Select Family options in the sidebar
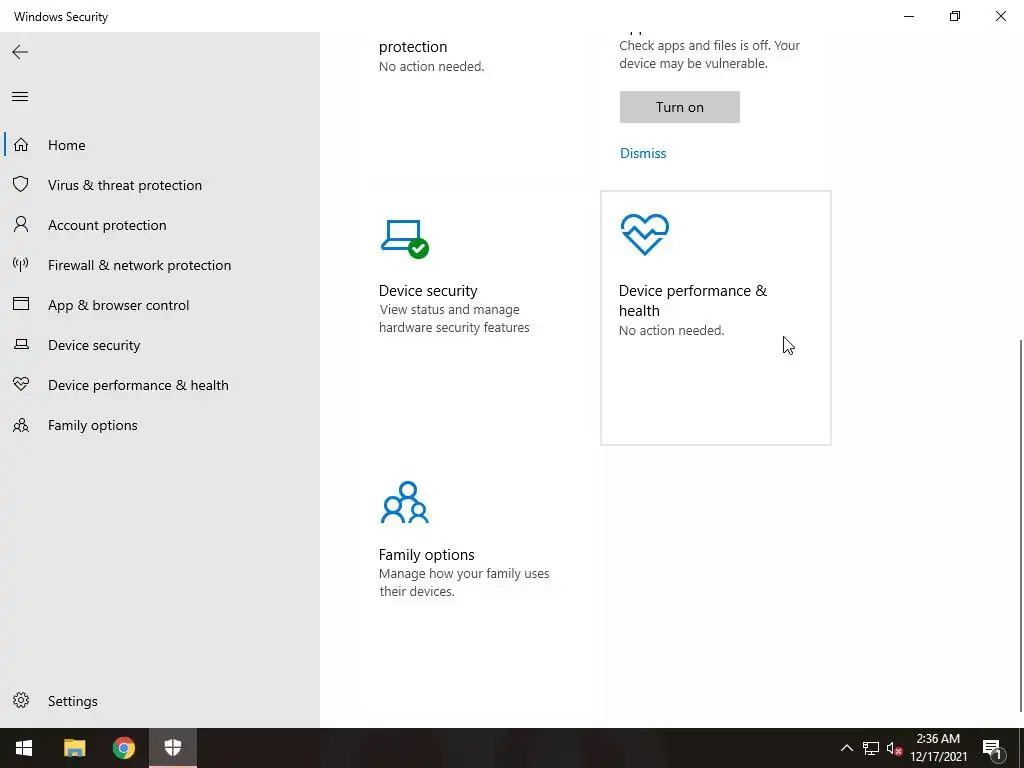Image resolution: width=1024 pixels, height=768 pixels. [92, 425]
